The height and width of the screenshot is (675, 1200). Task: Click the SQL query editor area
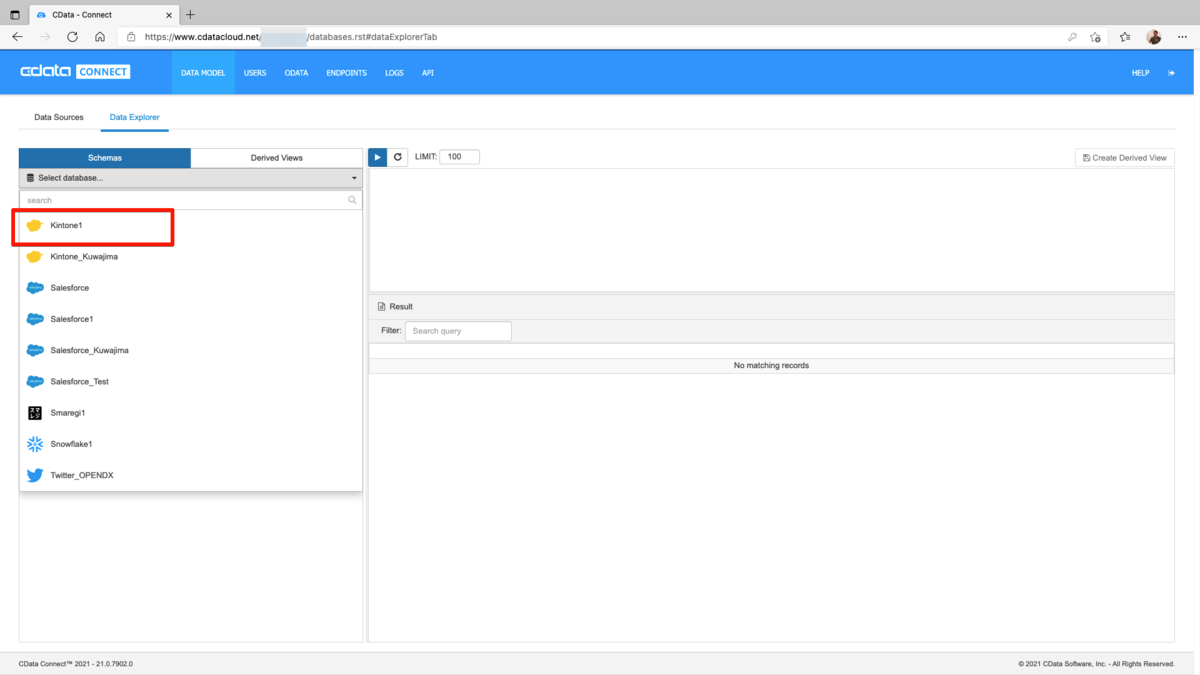pyautogui.click(x=772, y=230)
